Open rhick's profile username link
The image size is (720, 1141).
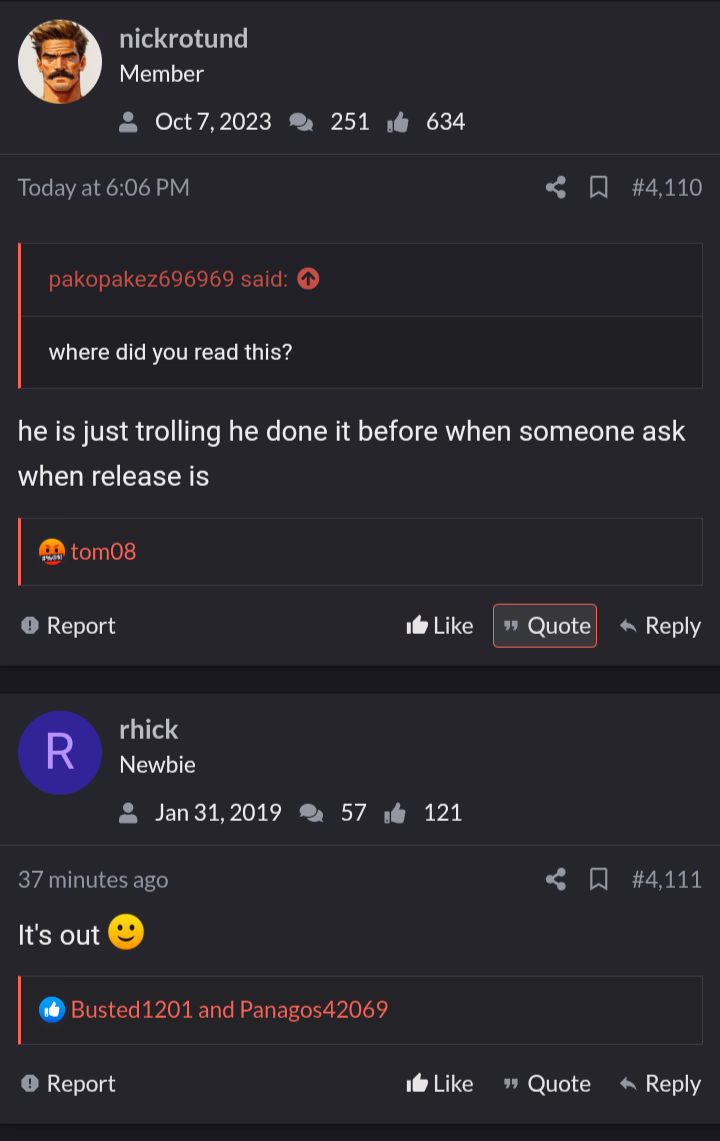[149, 730]
